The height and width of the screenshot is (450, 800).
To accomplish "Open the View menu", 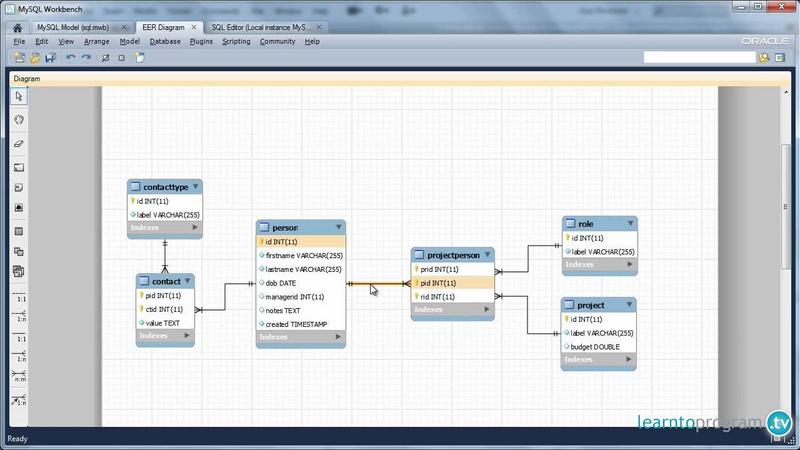I will click(66, 41).
